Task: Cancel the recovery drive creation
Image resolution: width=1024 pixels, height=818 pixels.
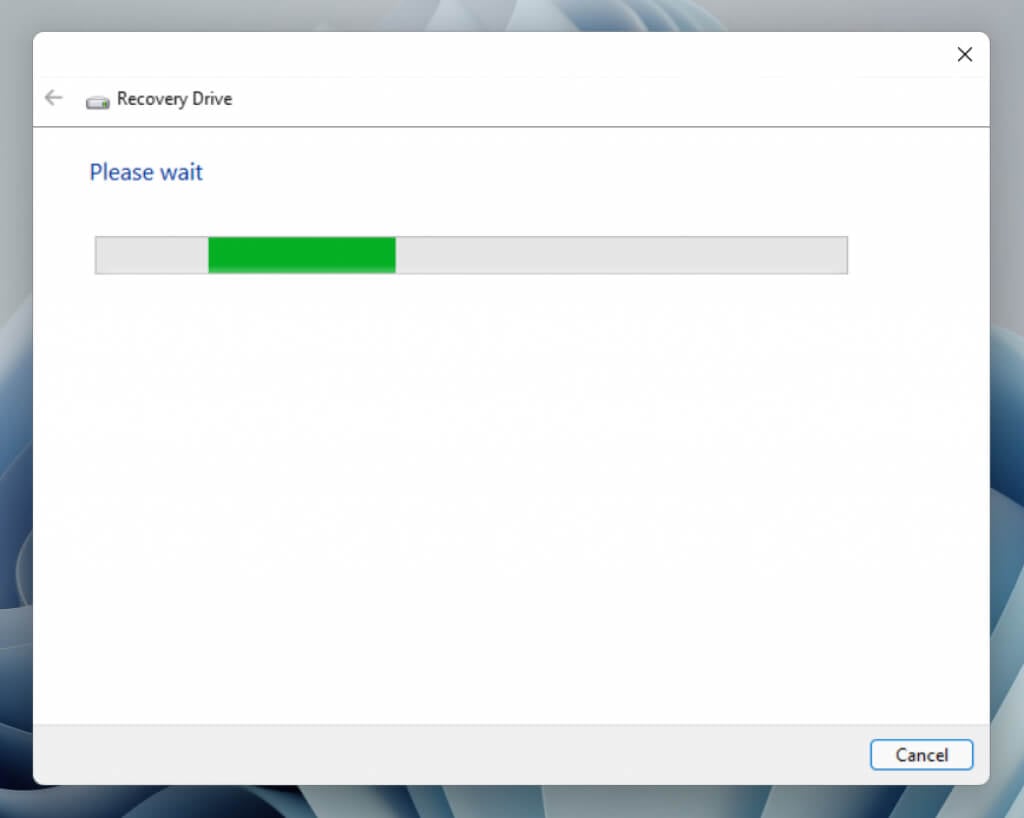Action: (921, 755)
